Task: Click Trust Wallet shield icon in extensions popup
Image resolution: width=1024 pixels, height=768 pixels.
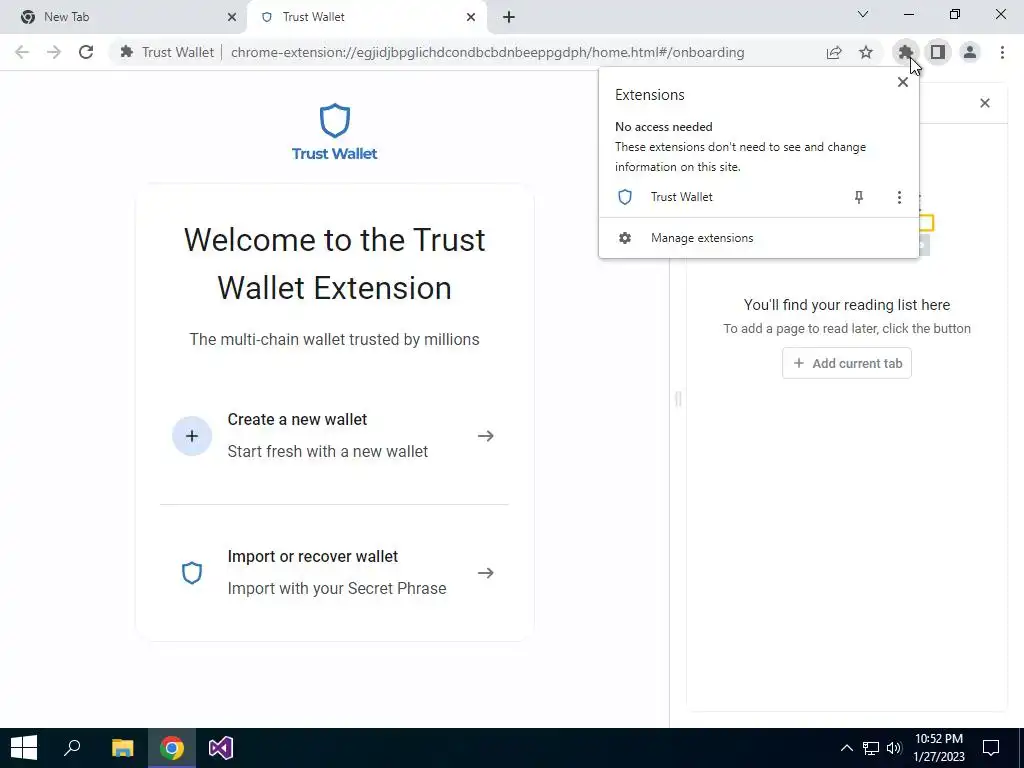Action: click(625, 197)
